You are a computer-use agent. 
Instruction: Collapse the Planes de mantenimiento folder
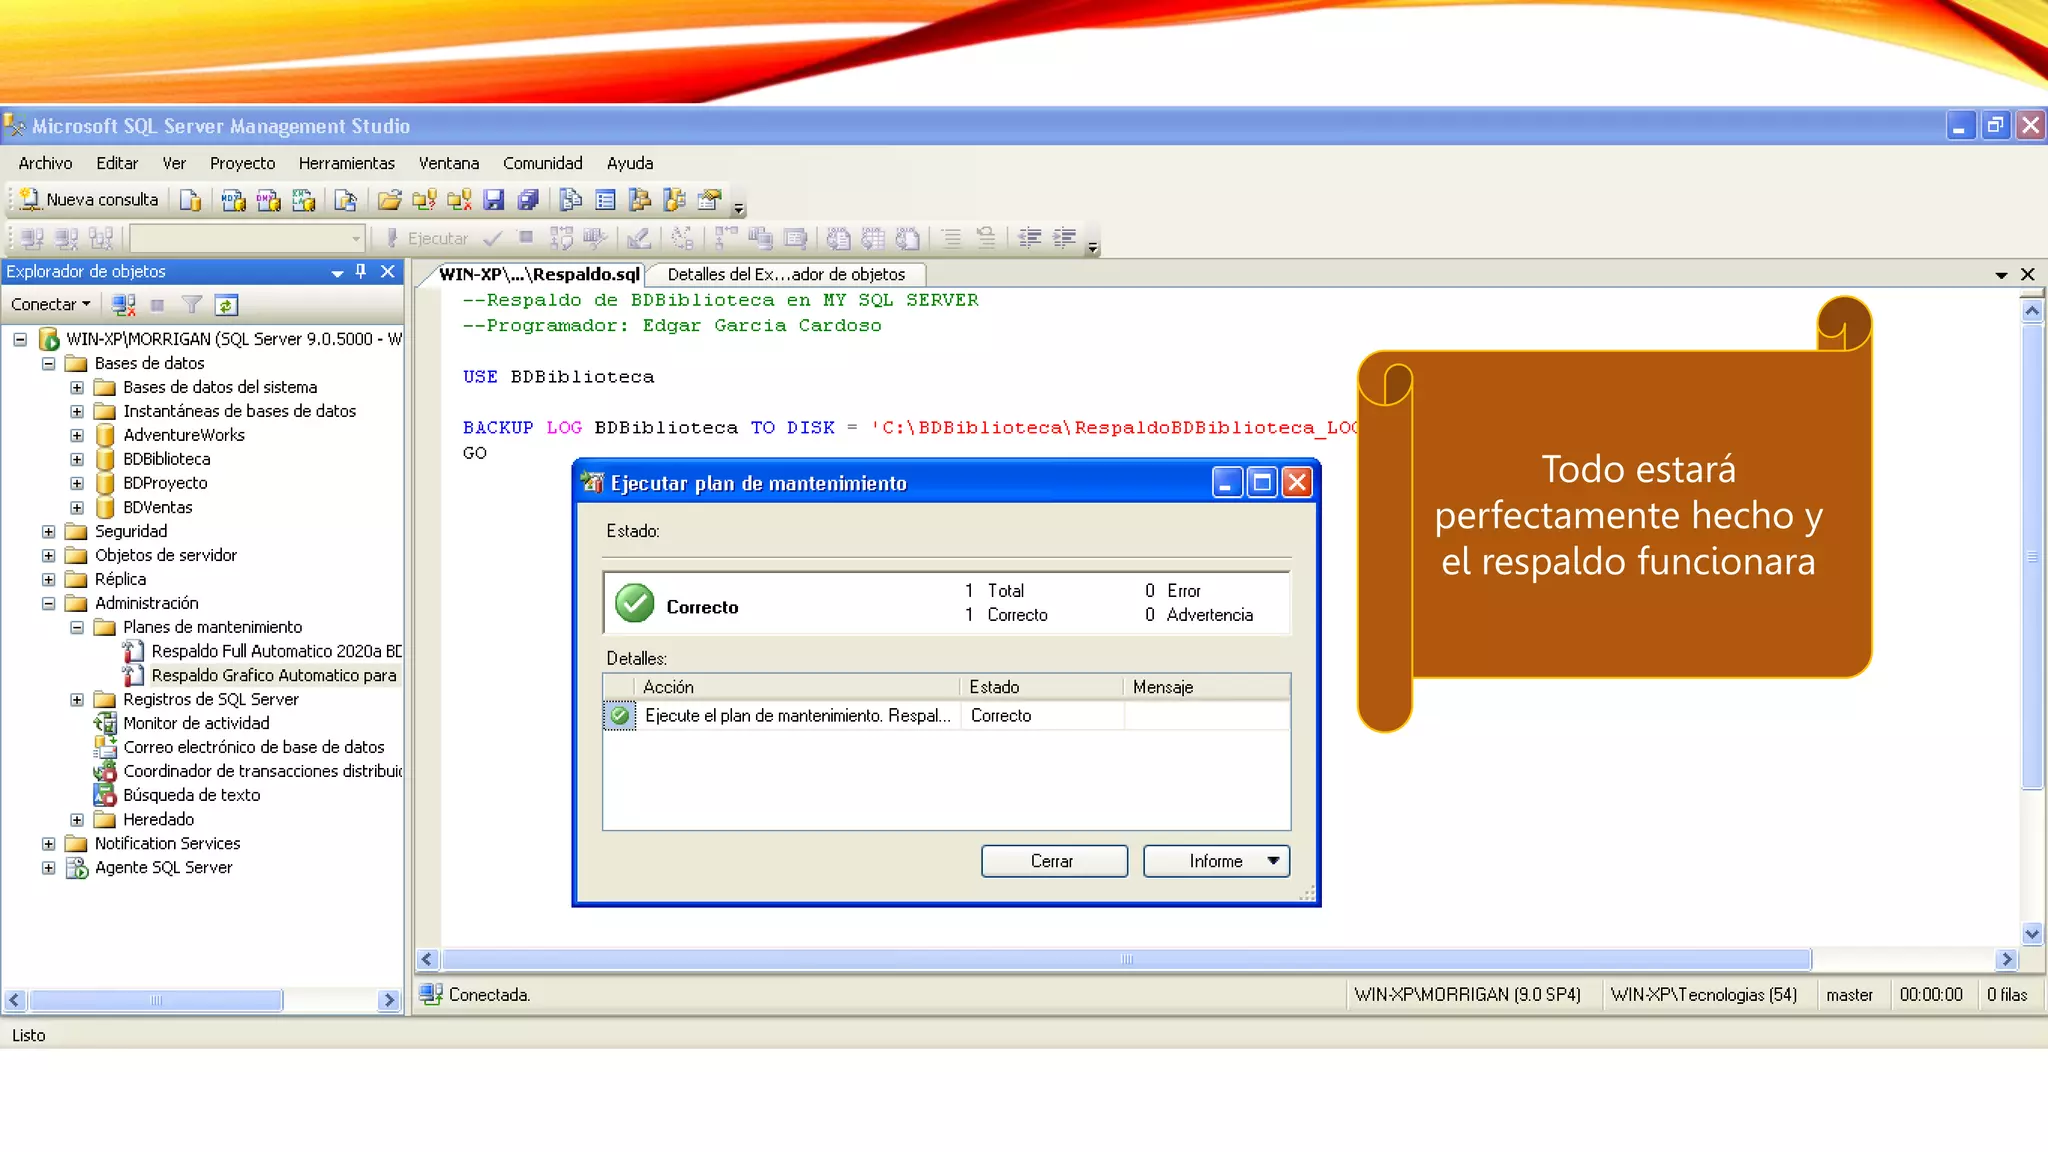pyautogui.click(x=77, y=627)
